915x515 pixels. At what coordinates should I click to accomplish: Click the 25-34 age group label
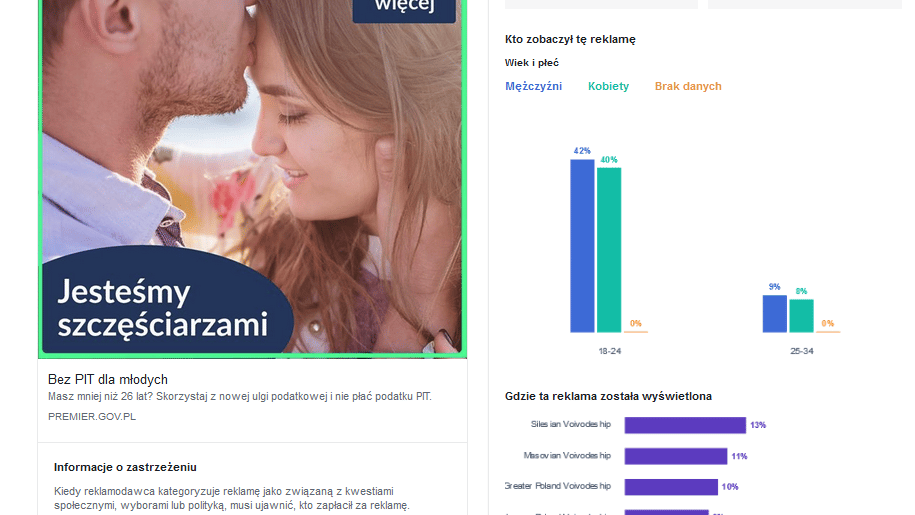point(801,351)
